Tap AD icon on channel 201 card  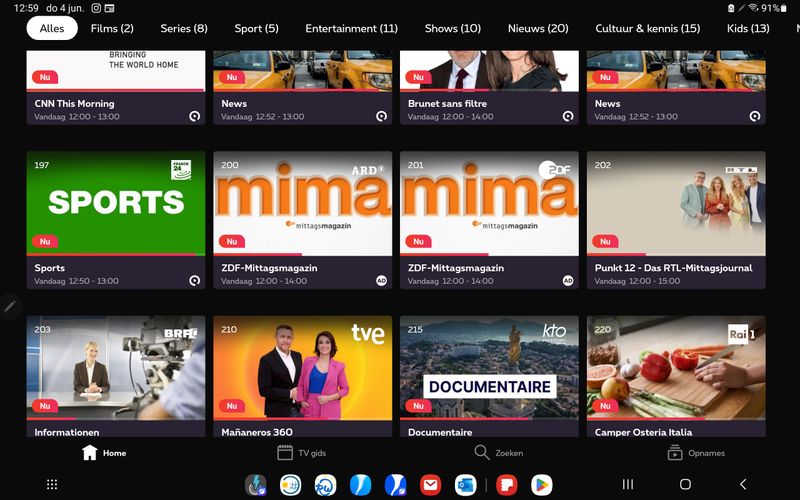click(568, 281)
